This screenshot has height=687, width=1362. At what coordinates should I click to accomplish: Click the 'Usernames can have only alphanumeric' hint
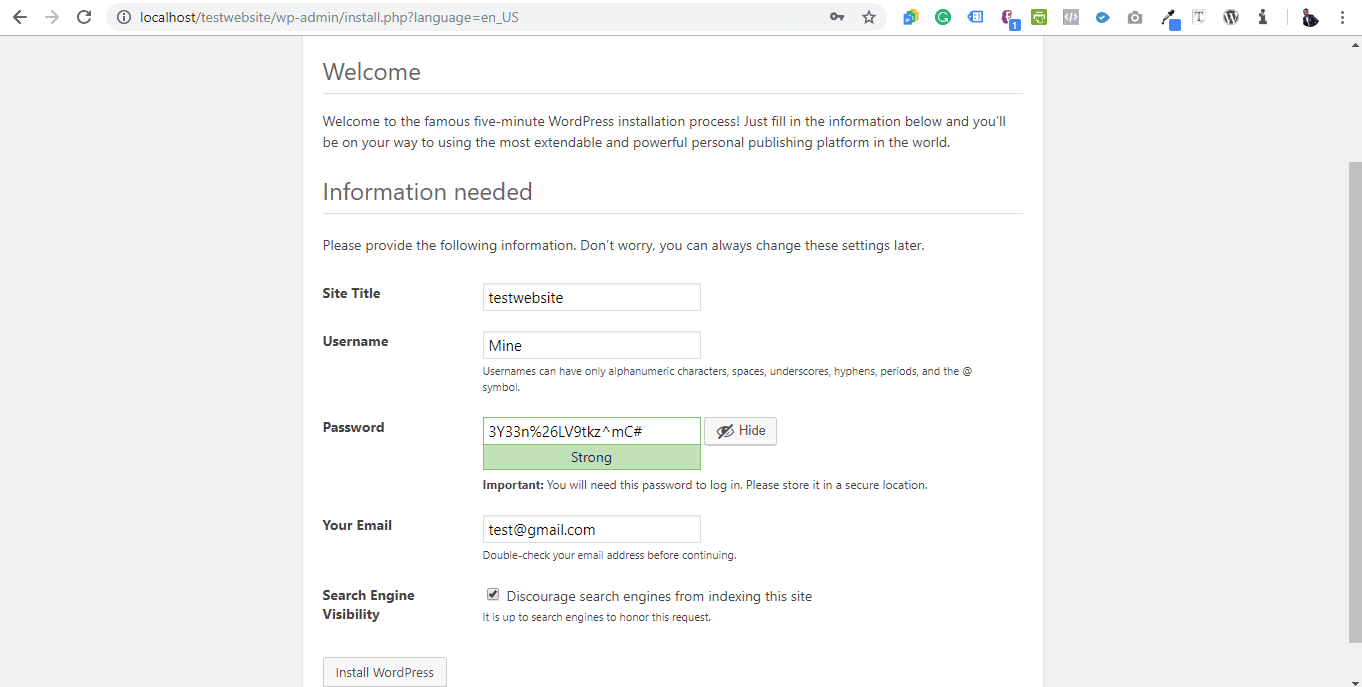pyautogui.click(x=728, y=379)
